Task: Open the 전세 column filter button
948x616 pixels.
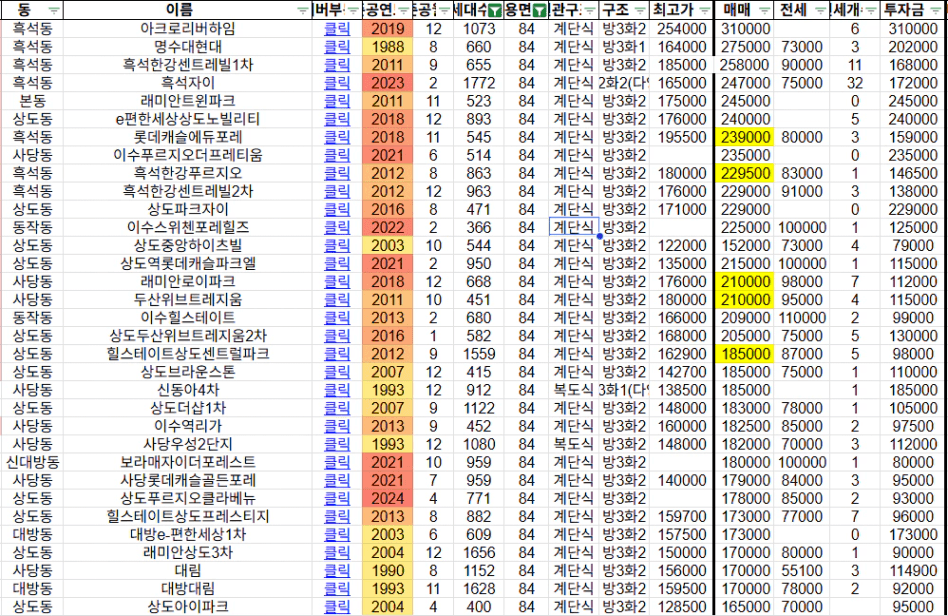Action: pyautogui.click(x=822, y=10)
